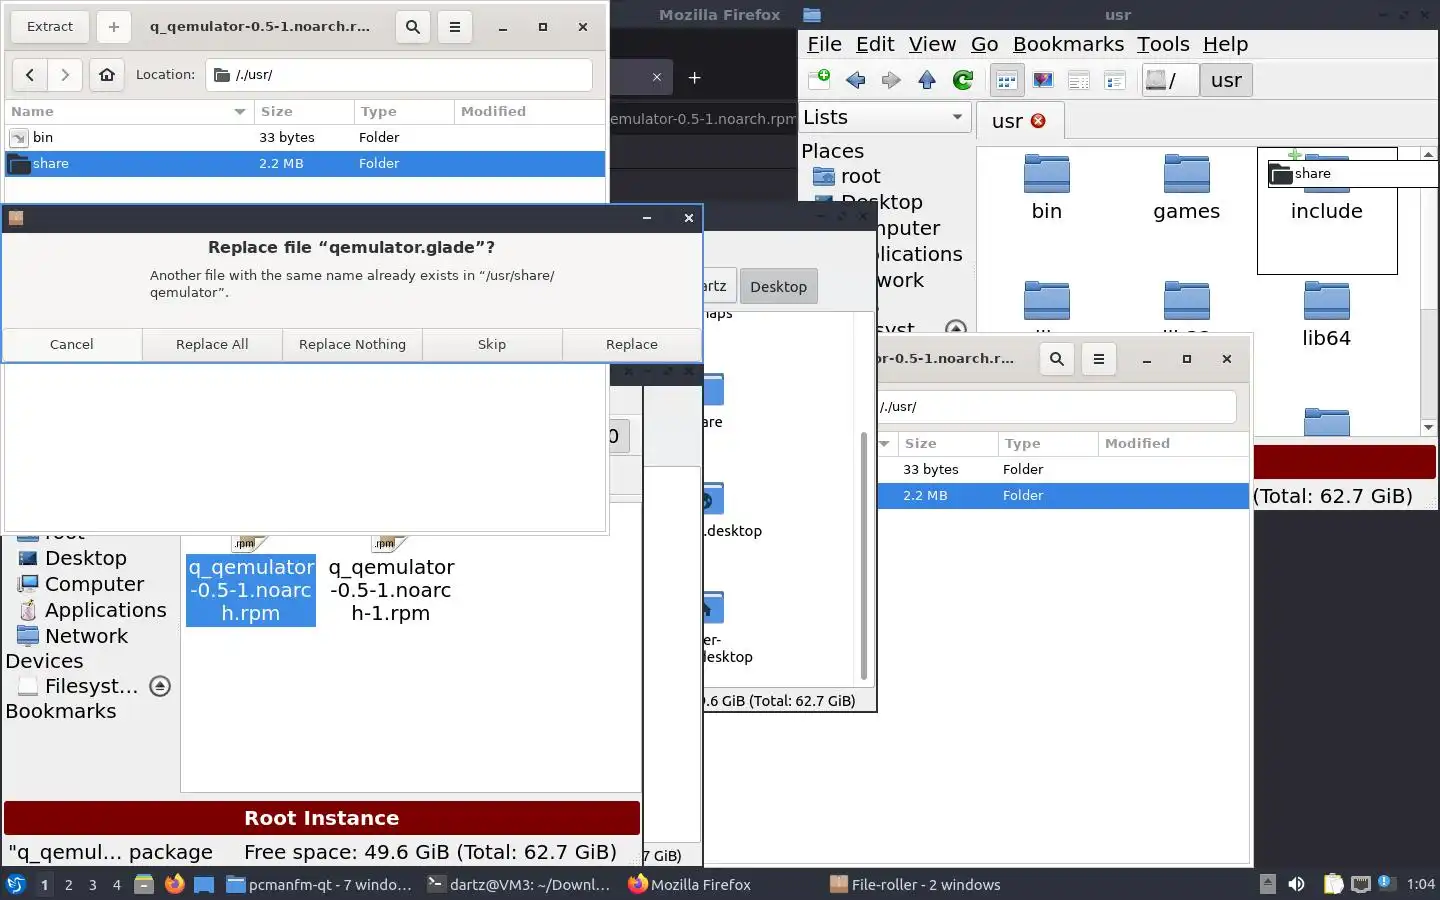1440x900 pixels.
Task: Select the games folder icon in usr window
Action: (1187, 174)
